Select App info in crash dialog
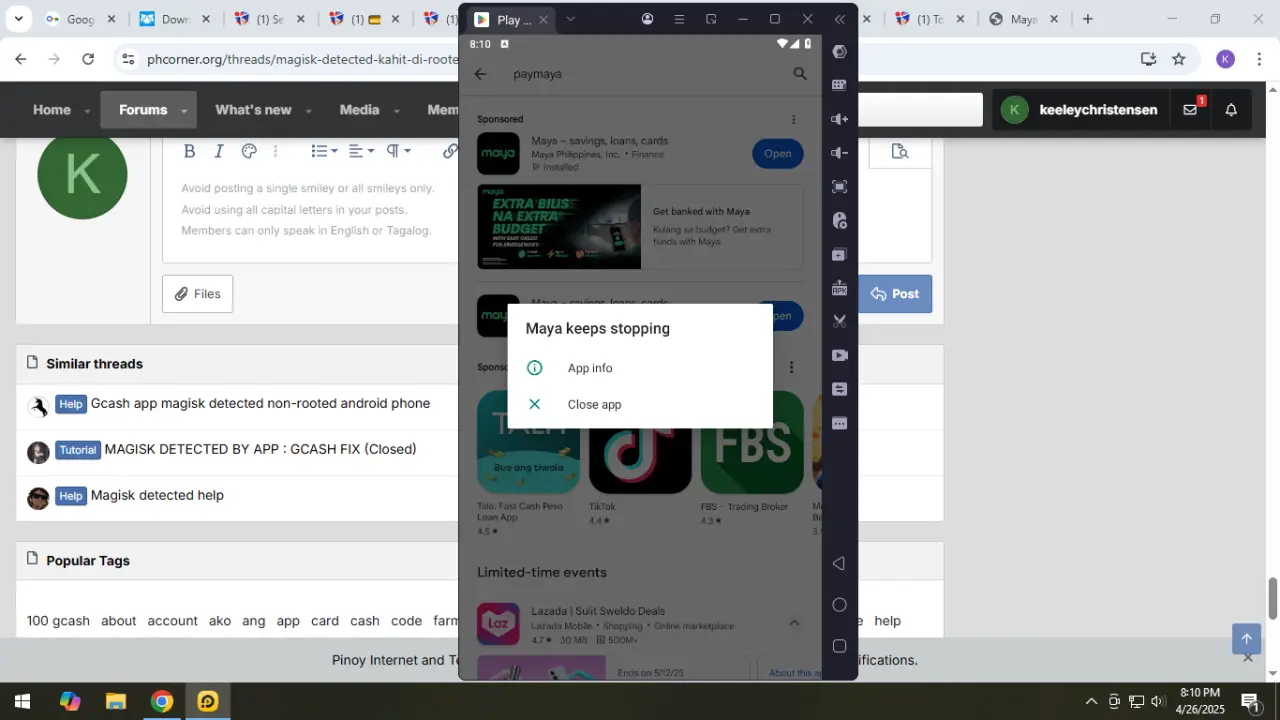The height and width of the screenshot is (720, 1280). [640, 368]
